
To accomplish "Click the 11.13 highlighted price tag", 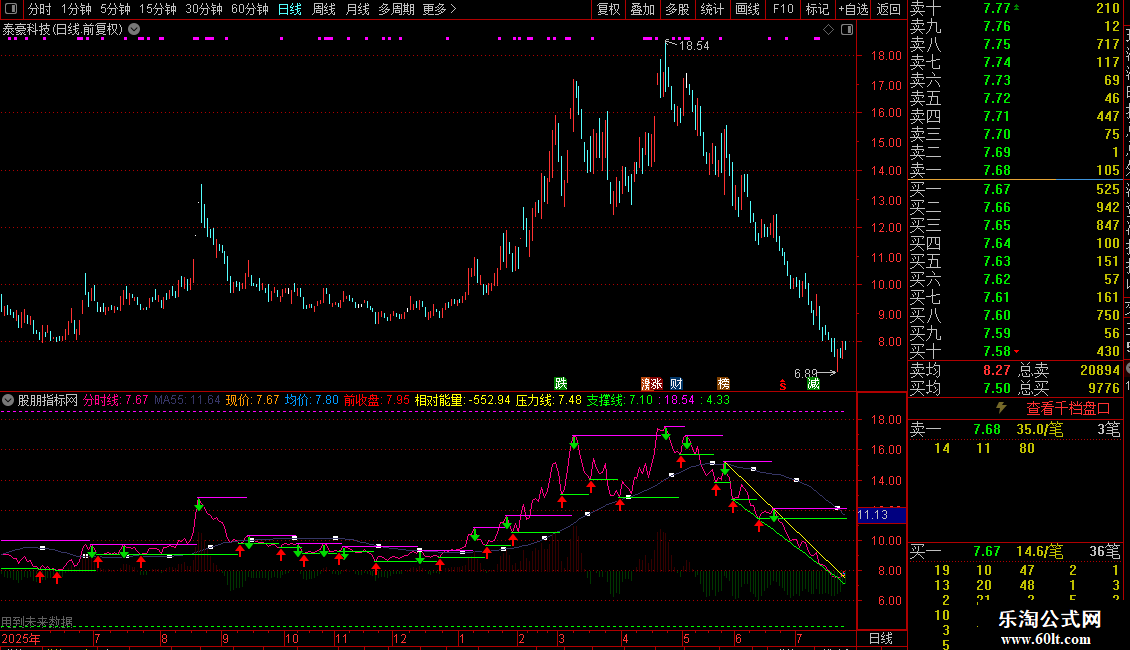I will click(881, 515).
